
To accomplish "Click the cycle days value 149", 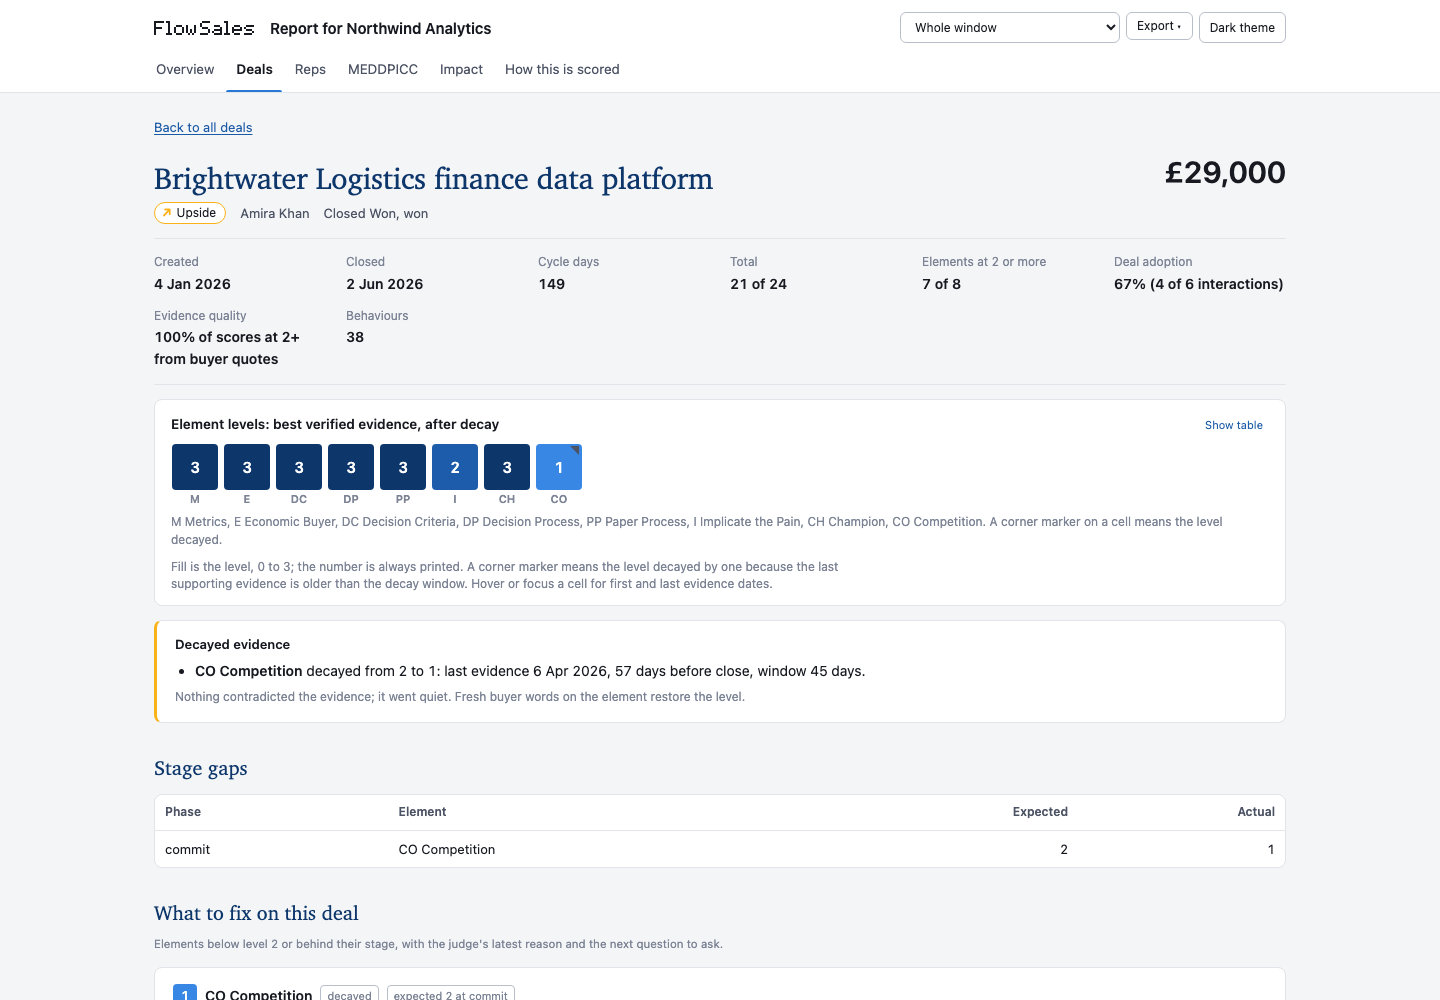I will (x=551, y=284).
